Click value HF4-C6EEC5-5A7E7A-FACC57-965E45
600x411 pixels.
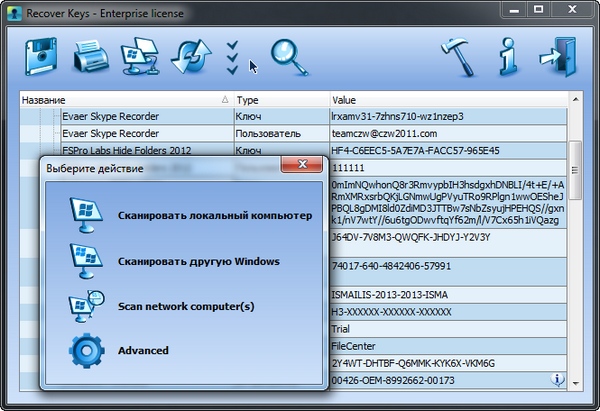click(415, 151)
